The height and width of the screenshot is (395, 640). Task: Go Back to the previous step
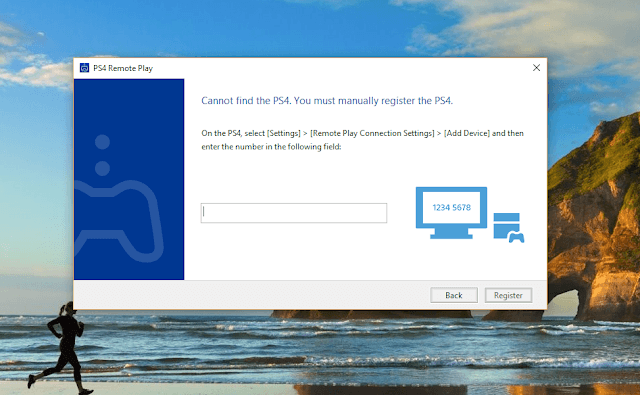click(x=453, y=295)
